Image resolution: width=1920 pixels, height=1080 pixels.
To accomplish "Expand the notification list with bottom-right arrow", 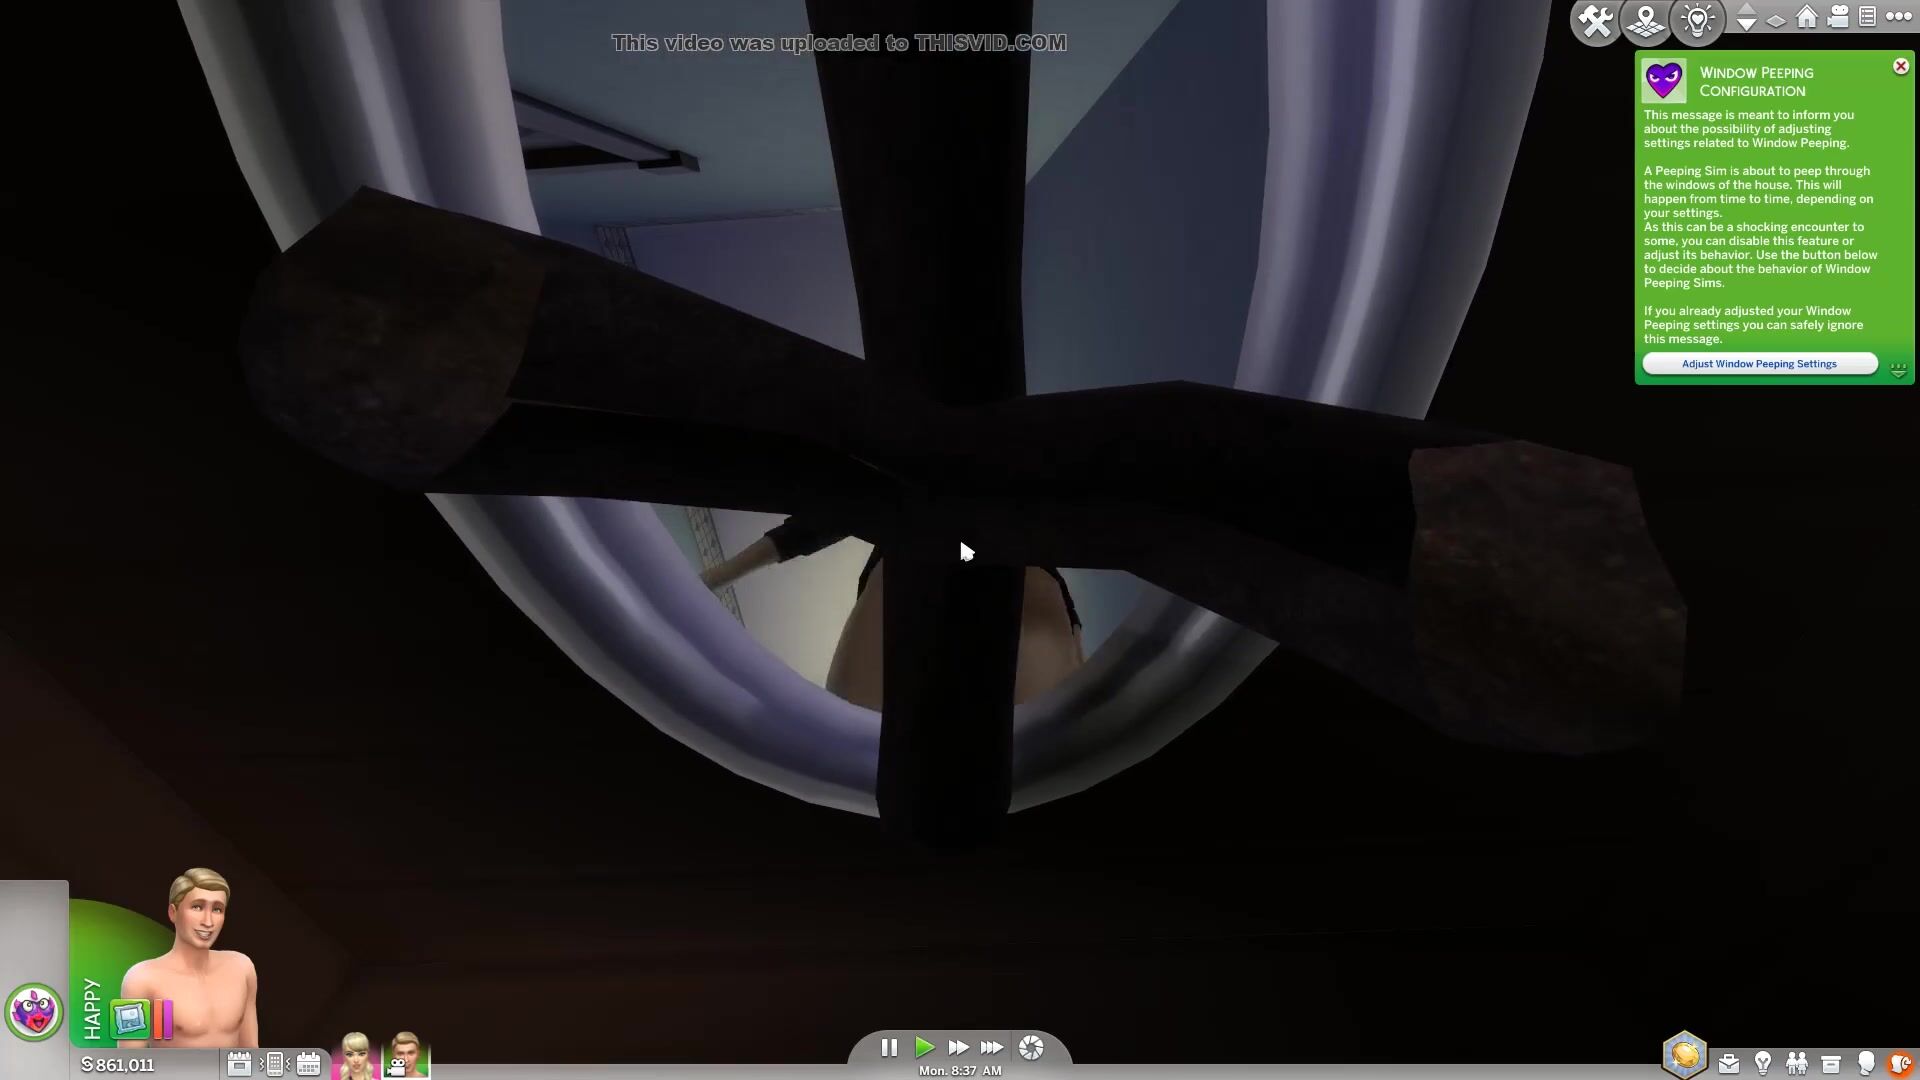I will [1898, 369].
